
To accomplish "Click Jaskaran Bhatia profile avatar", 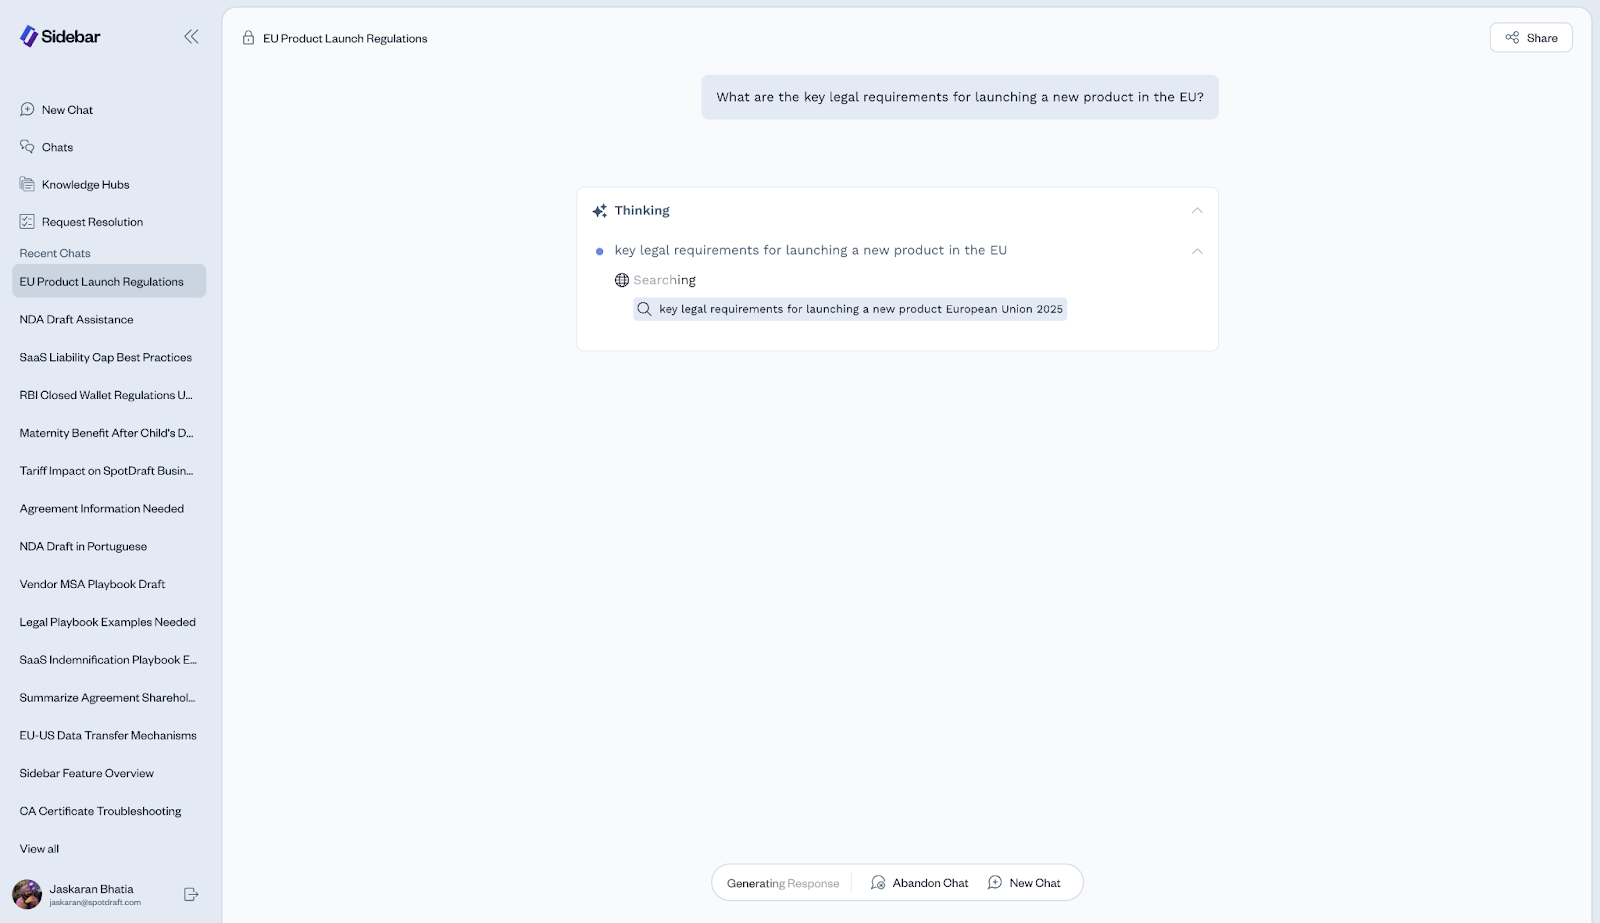I will 27,894.
